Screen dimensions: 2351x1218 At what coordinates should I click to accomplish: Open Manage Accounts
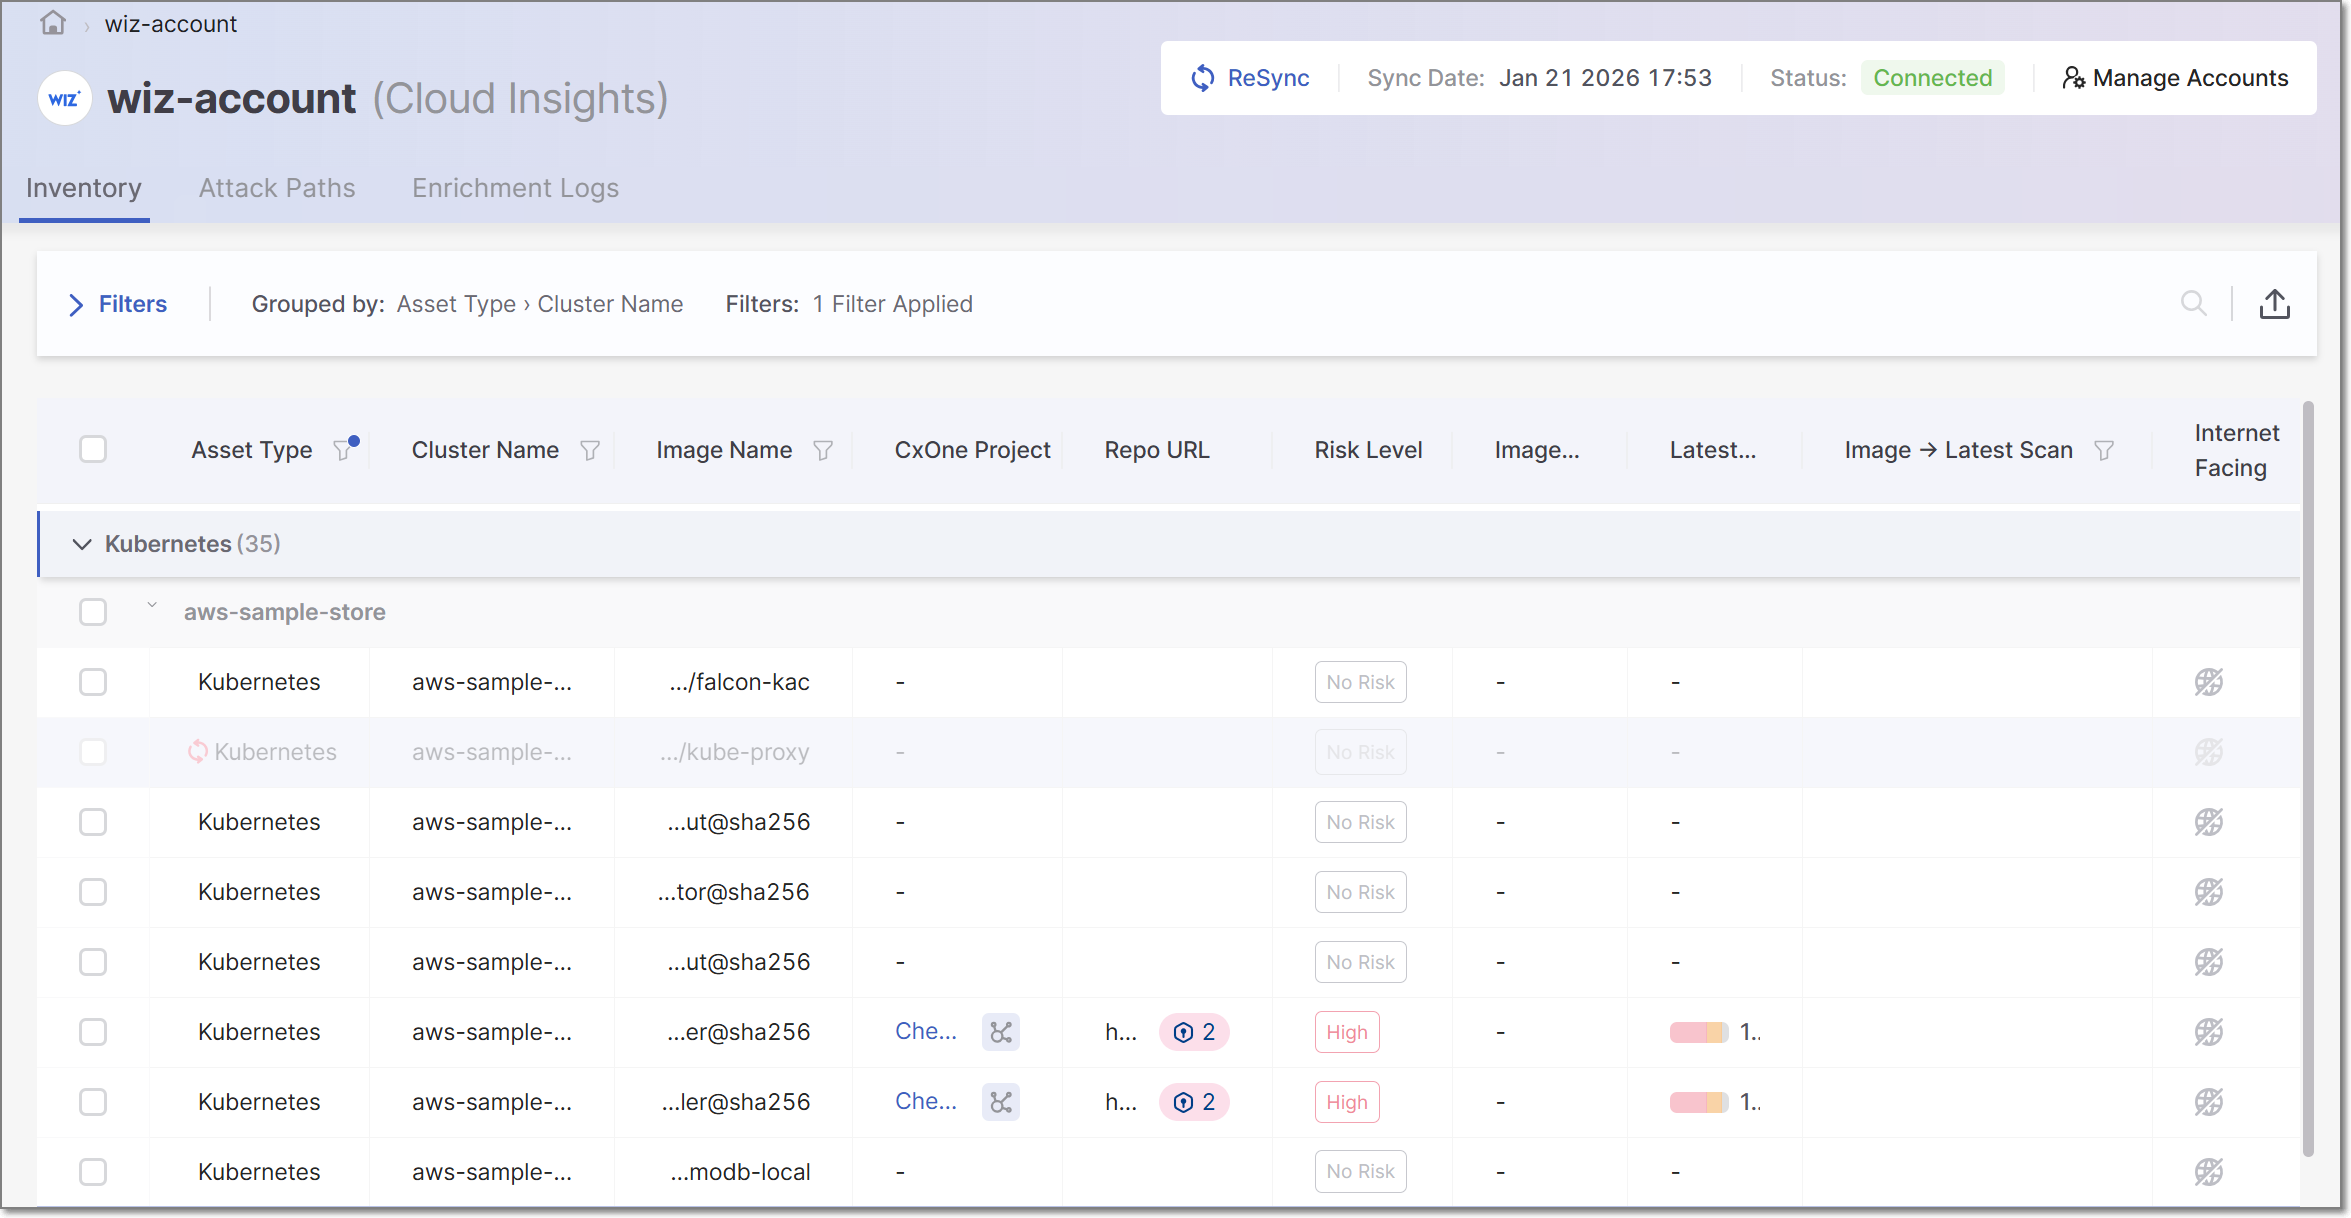pyautogui.click(x=2175, y=78)
